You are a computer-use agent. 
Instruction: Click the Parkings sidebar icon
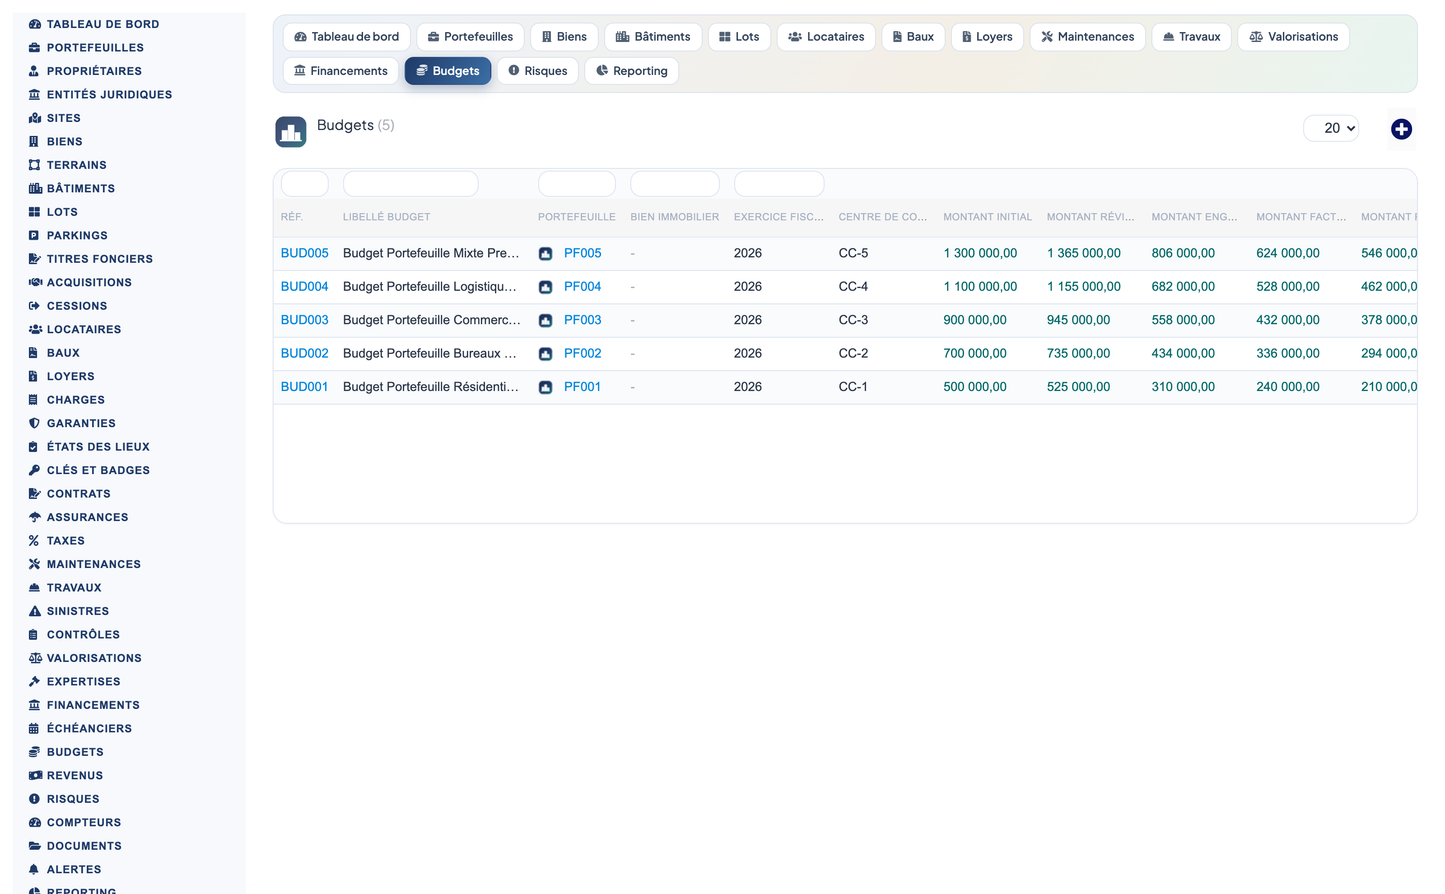click(x=34, y=235)
